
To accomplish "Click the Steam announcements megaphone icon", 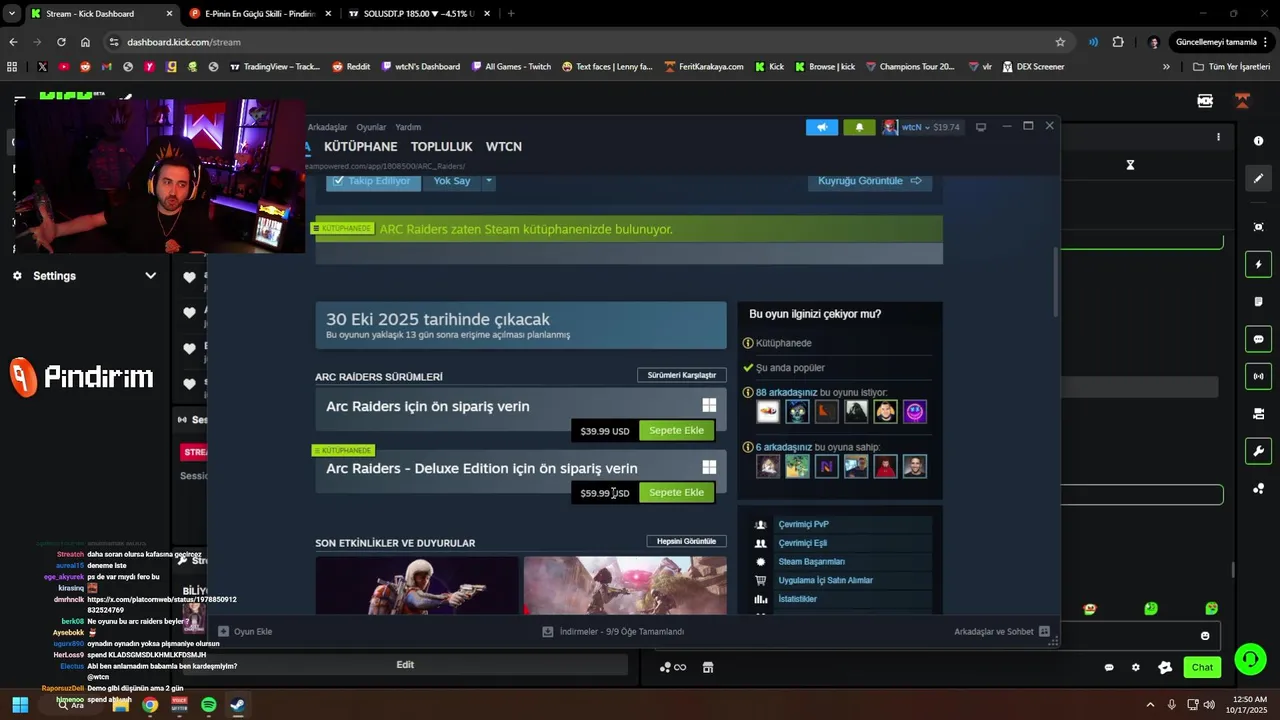I will tap(822, 127).
